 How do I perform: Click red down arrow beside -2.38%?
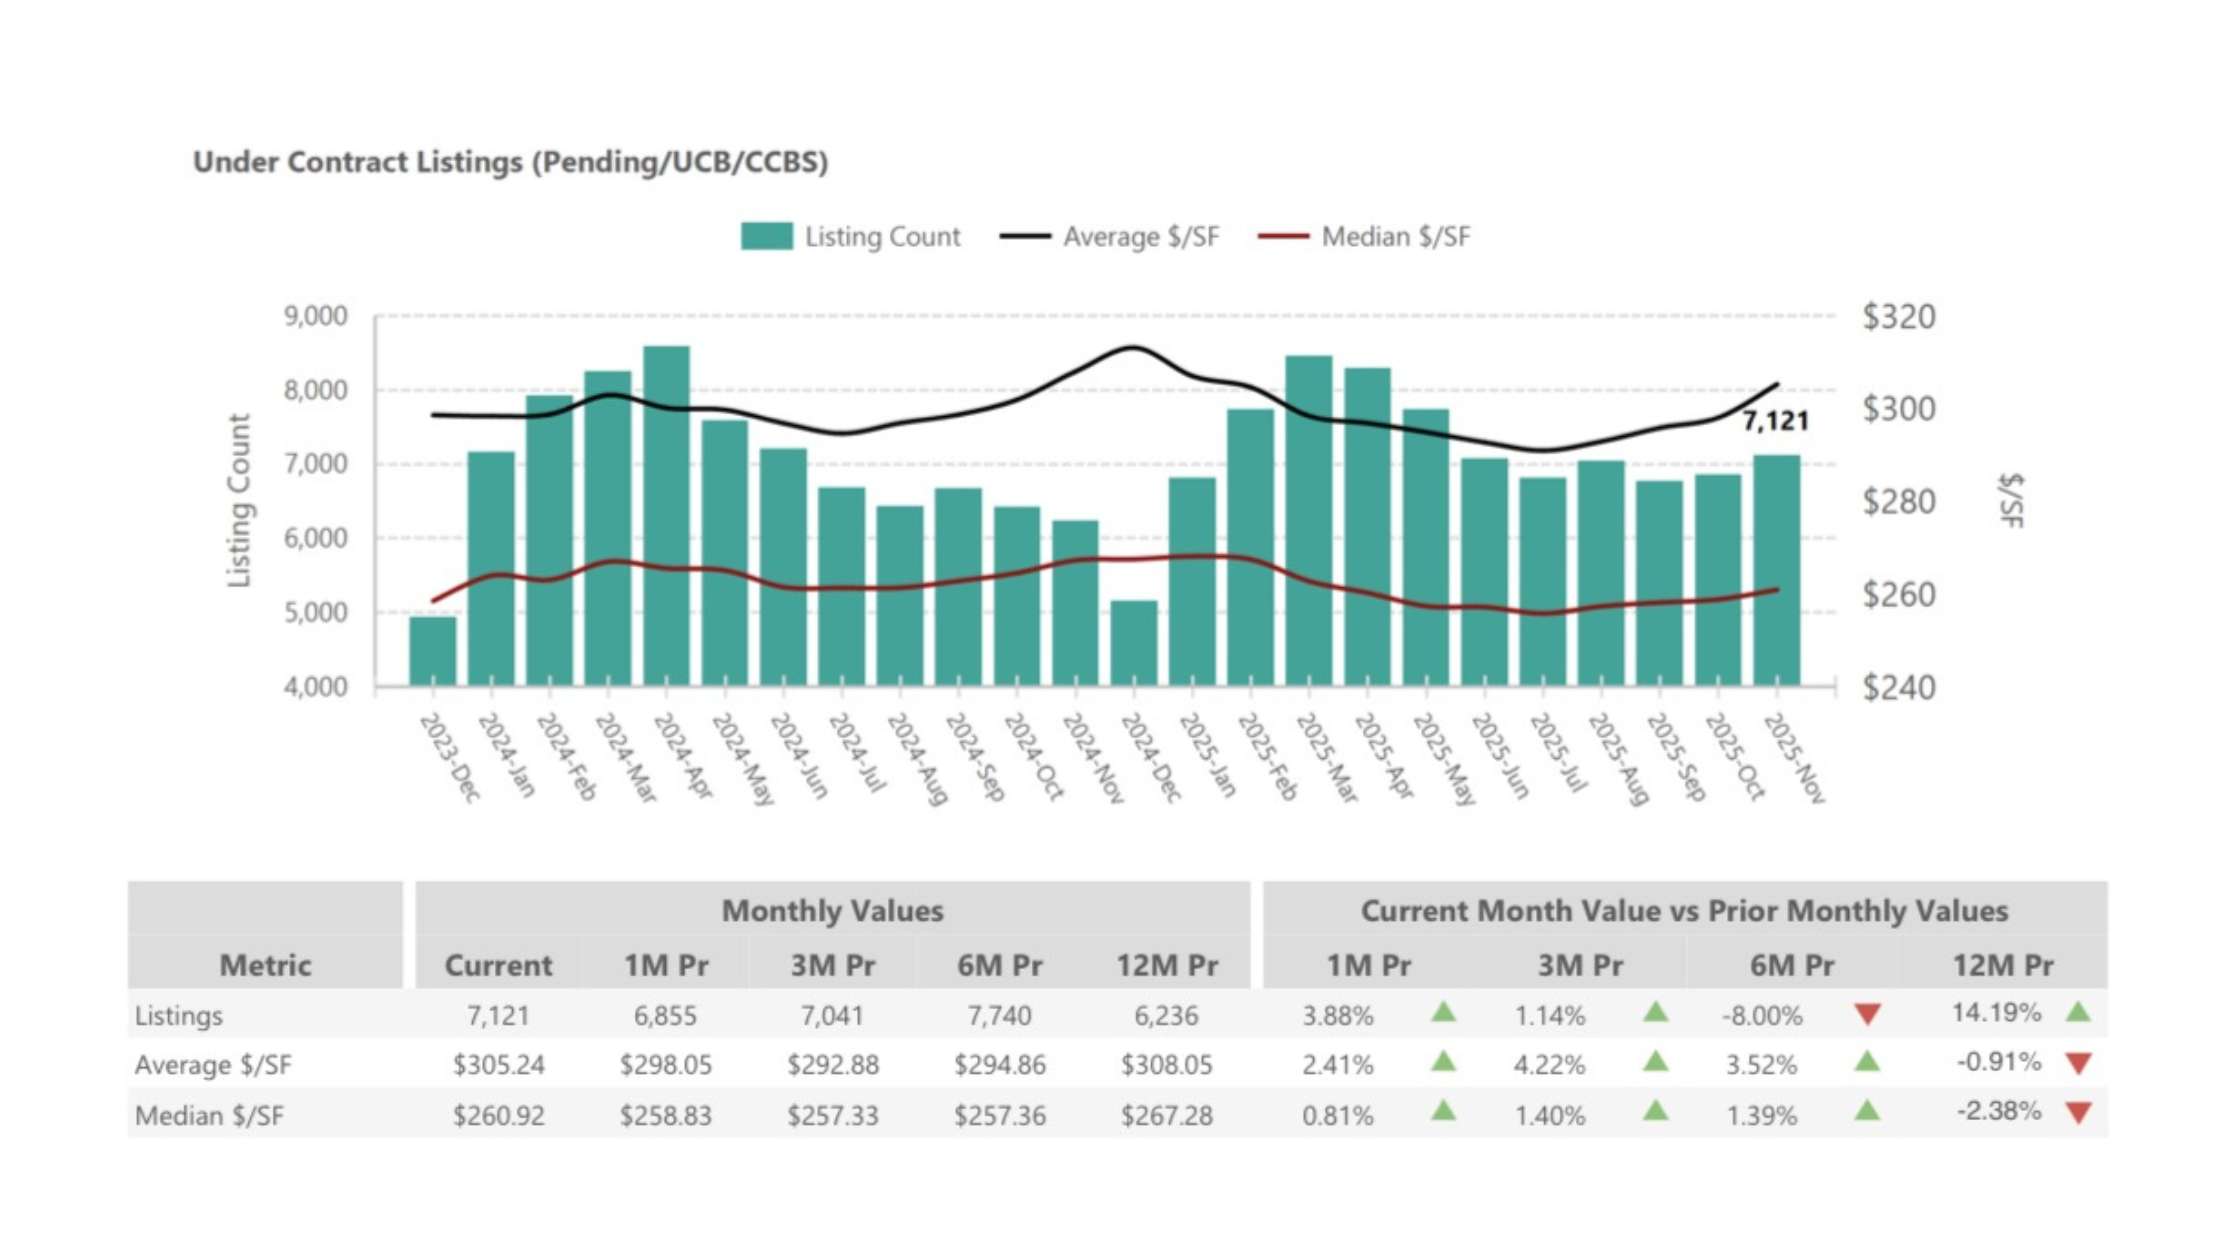(x=2078, y=1113)
